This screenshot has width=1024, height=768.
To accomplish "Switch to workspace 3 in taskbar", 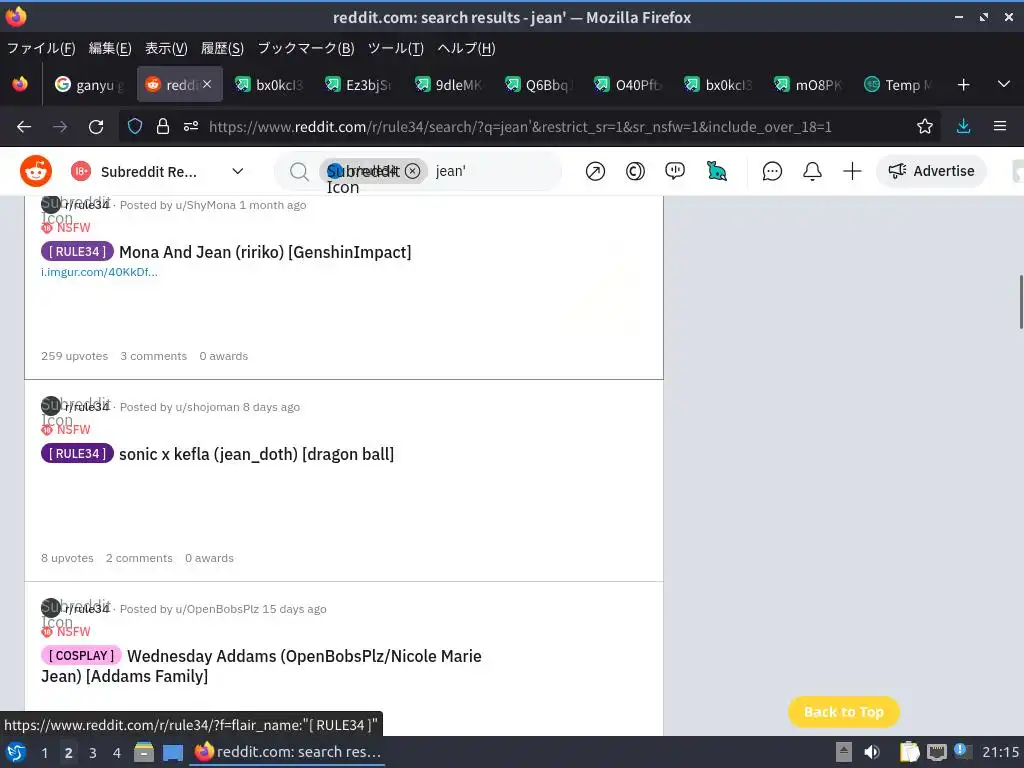I will click(93, 752).
